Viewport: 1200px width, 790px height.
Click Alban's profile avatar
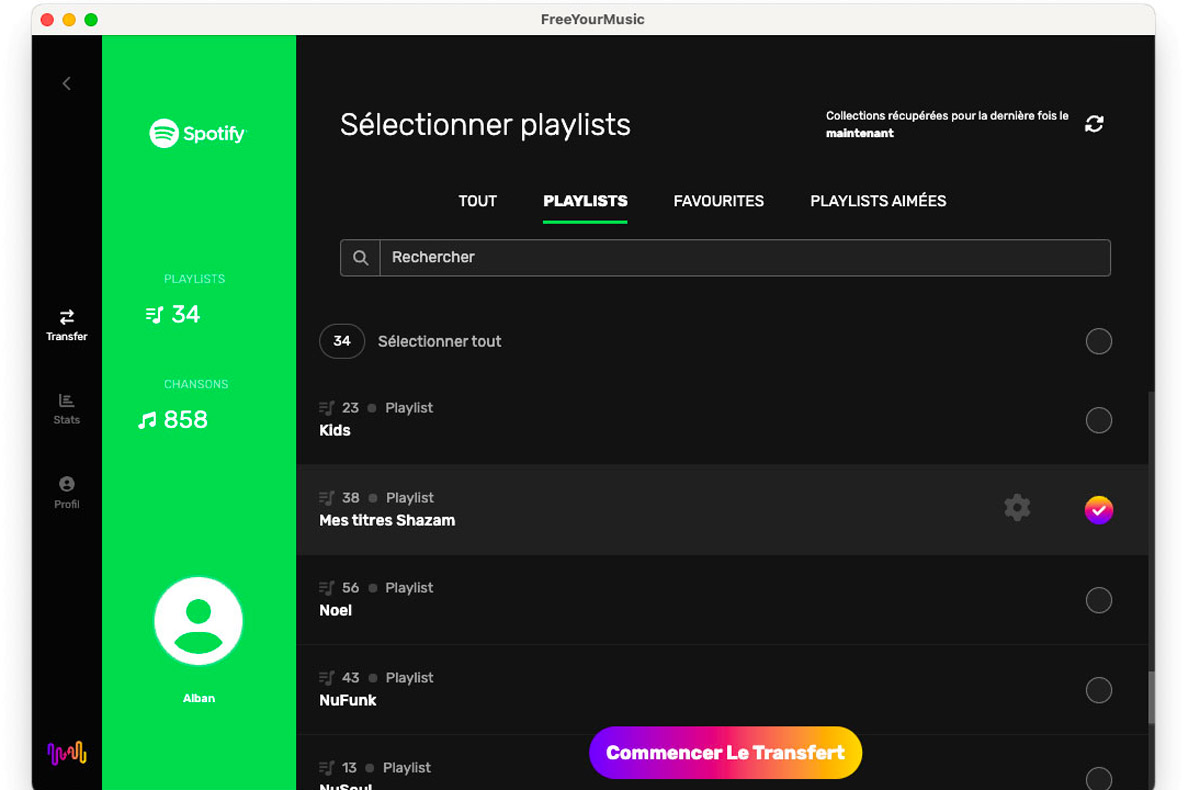(x=198, y=621)
